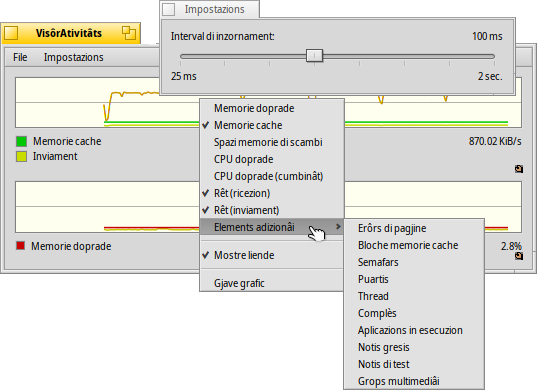The image size is (537, 390).
Task: Click the 870.02 KiB/s value
Action: pos(495,141)
